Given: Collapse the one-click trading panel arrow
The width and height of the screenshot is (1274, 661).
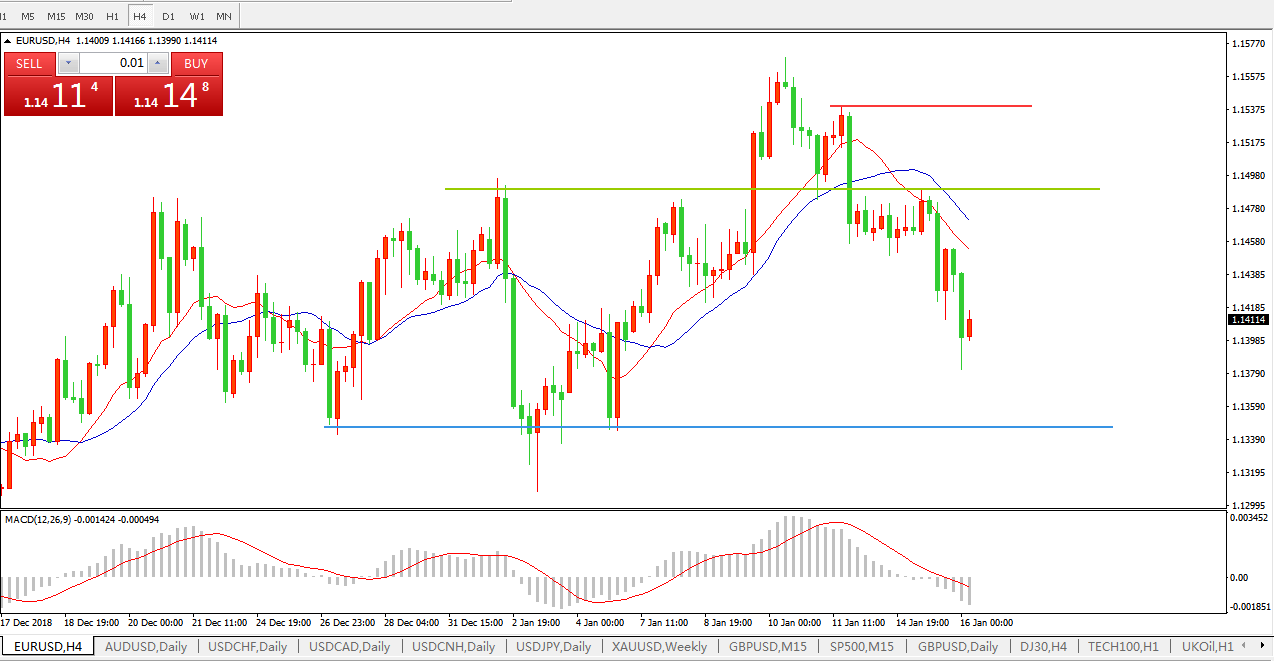Looking at the screenshot, I should tap(9, 41).
